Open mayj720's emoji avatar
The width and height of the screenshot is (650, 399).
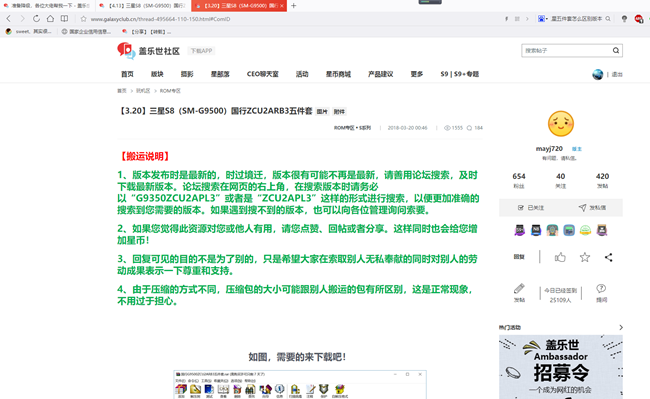point(560,123)
